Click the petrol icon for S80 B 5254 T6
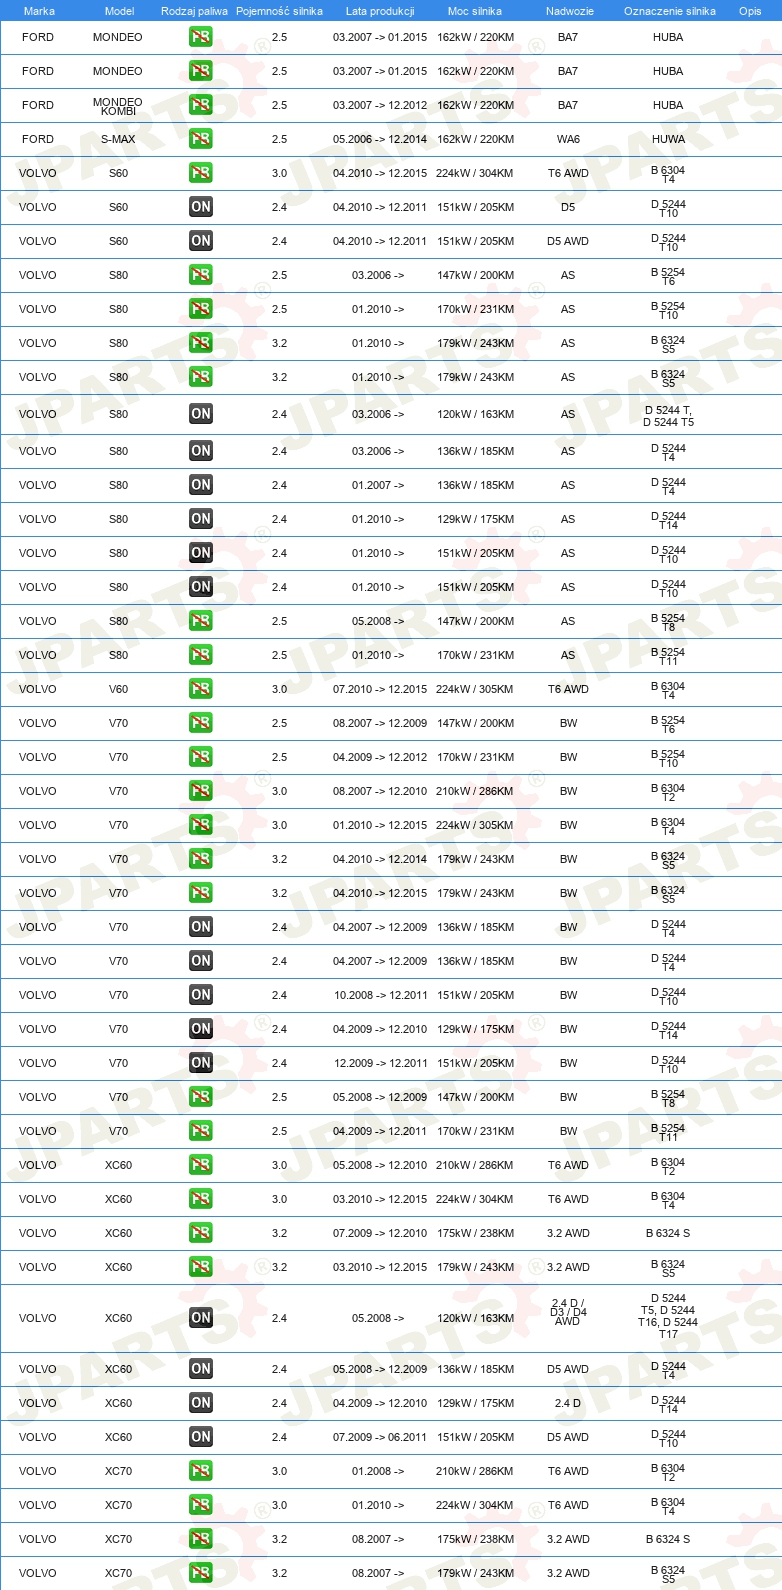Image resolution: width=782 pixels, height=1590 pixels. pyautogui.click(x=201, y=275)
